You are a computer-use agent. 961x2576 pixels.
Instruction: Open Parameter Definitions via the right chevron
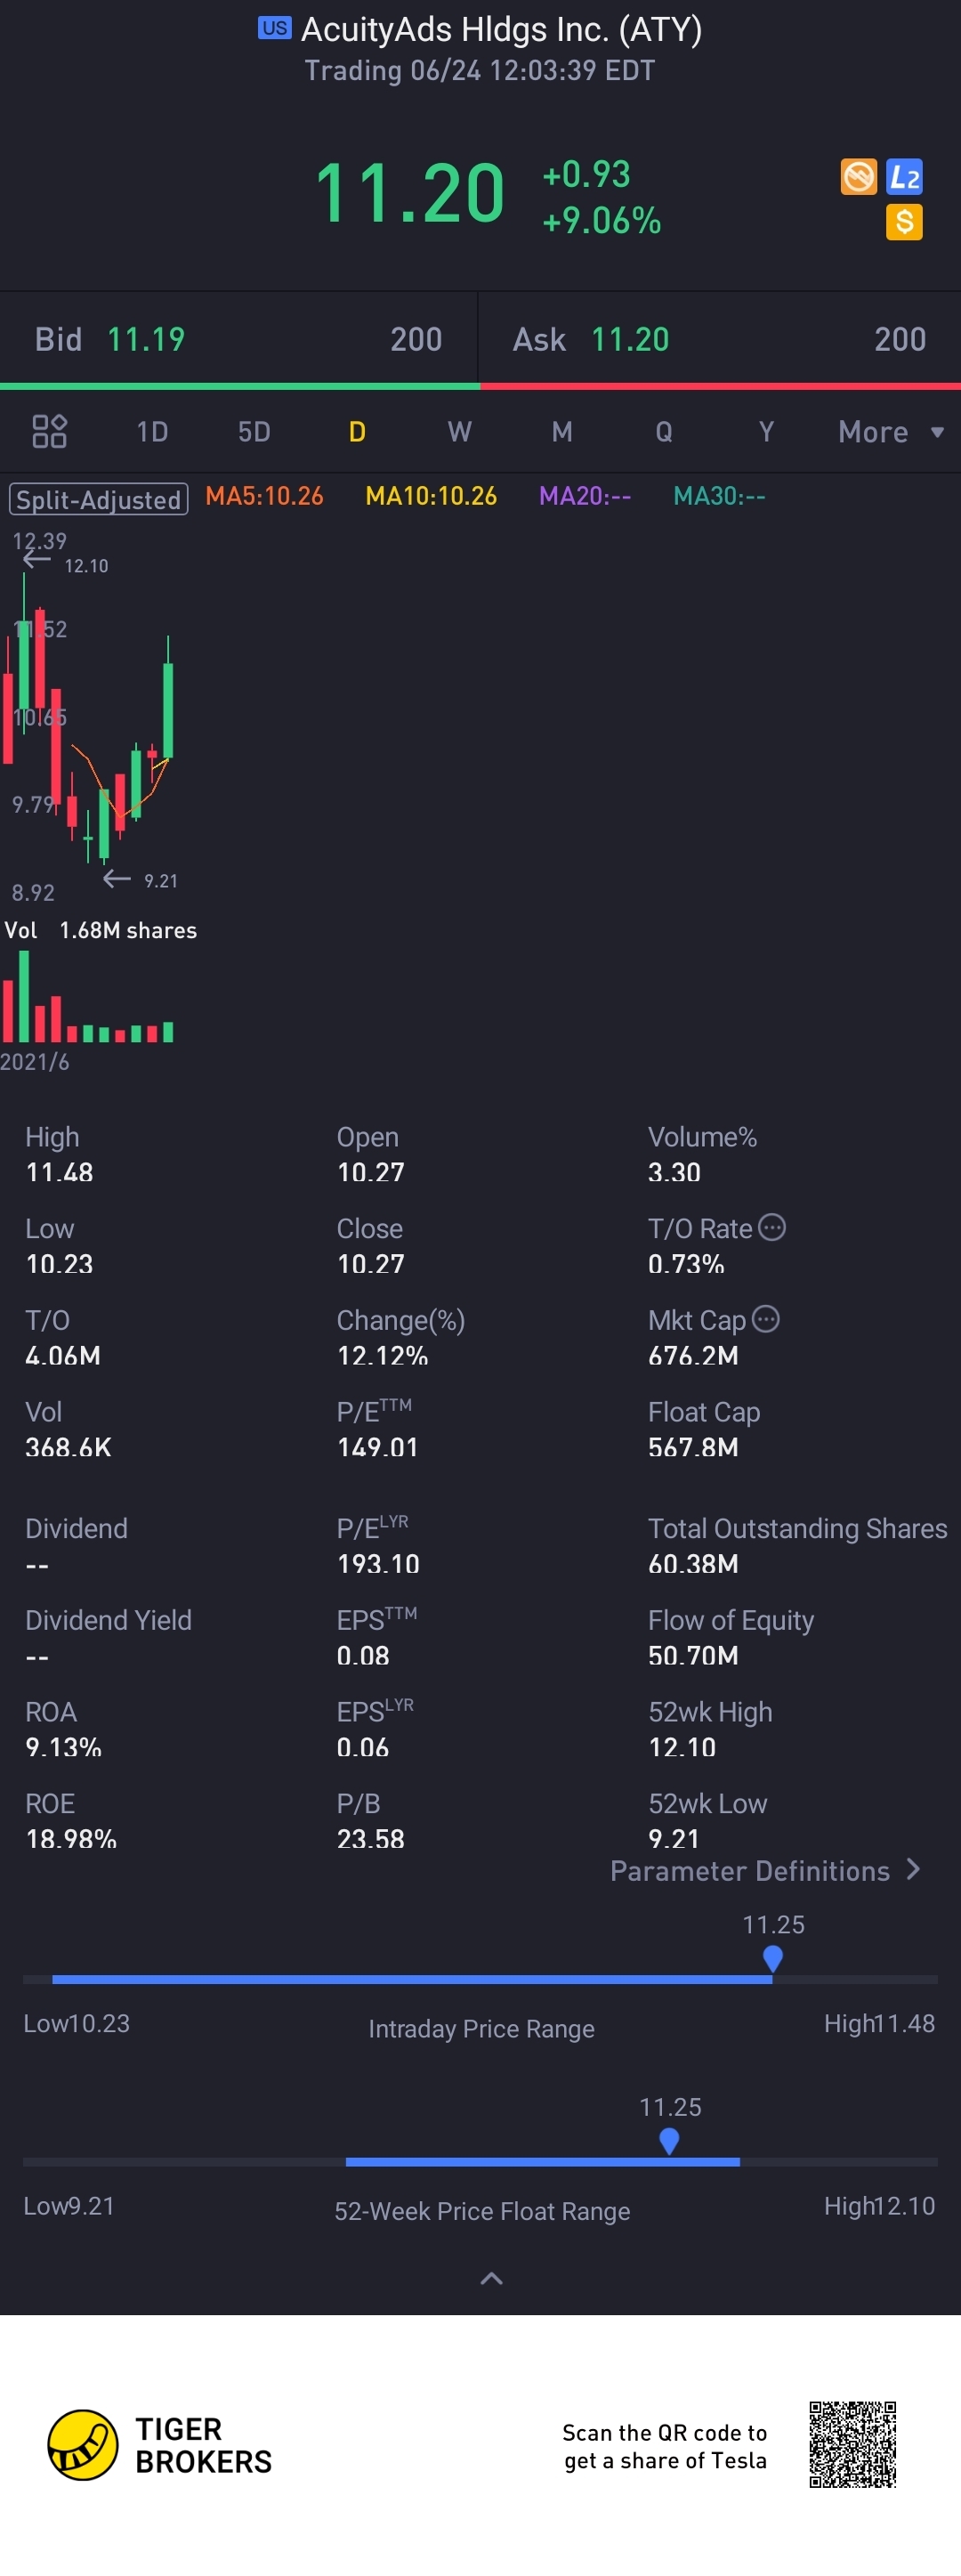point(912,1870)
